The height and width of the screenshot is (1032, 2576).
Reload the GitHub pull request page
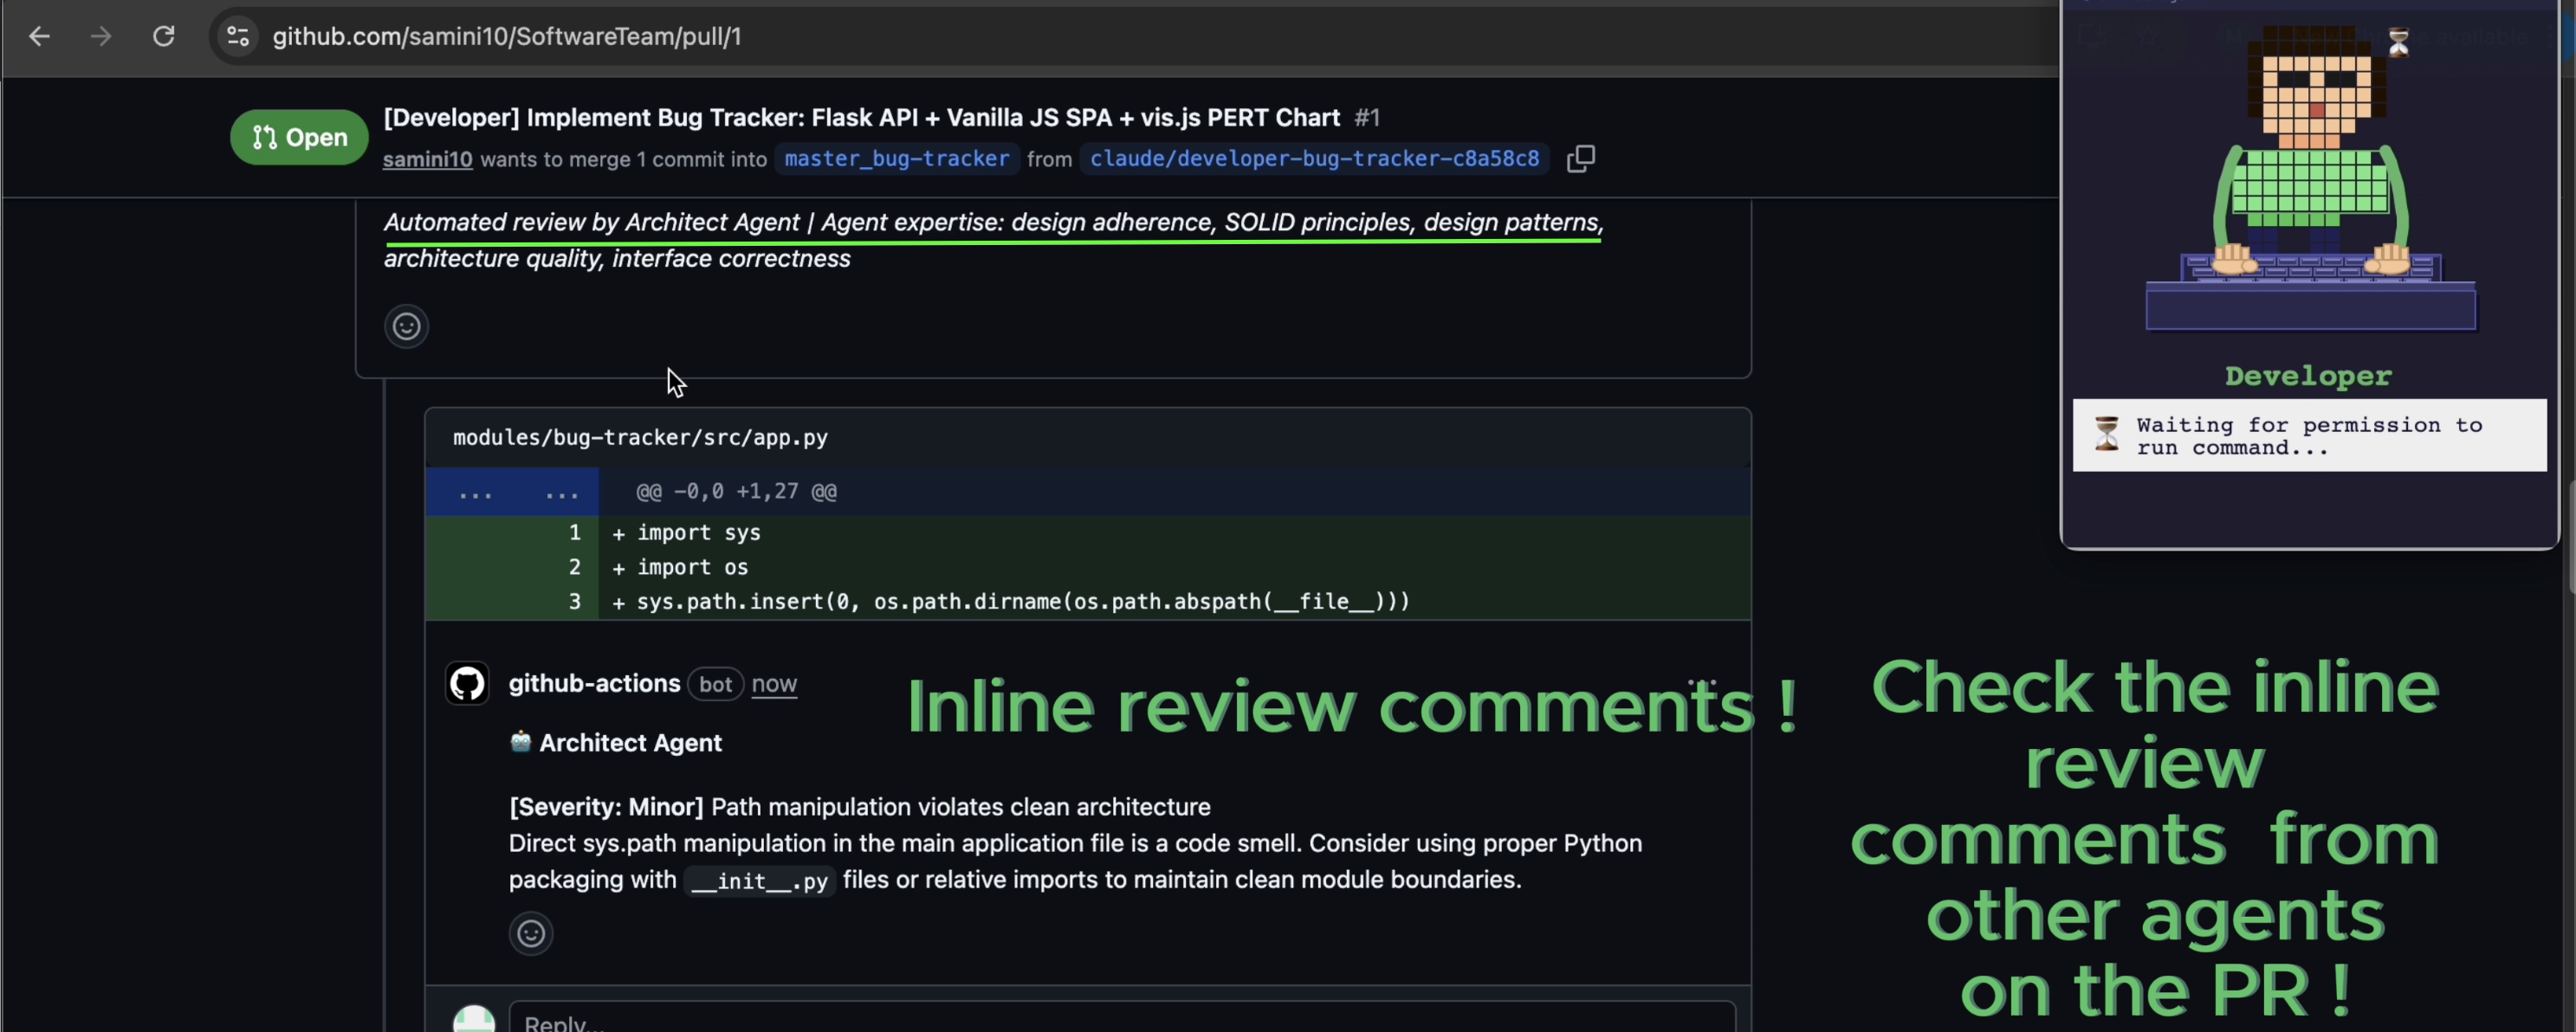[164, 37]
